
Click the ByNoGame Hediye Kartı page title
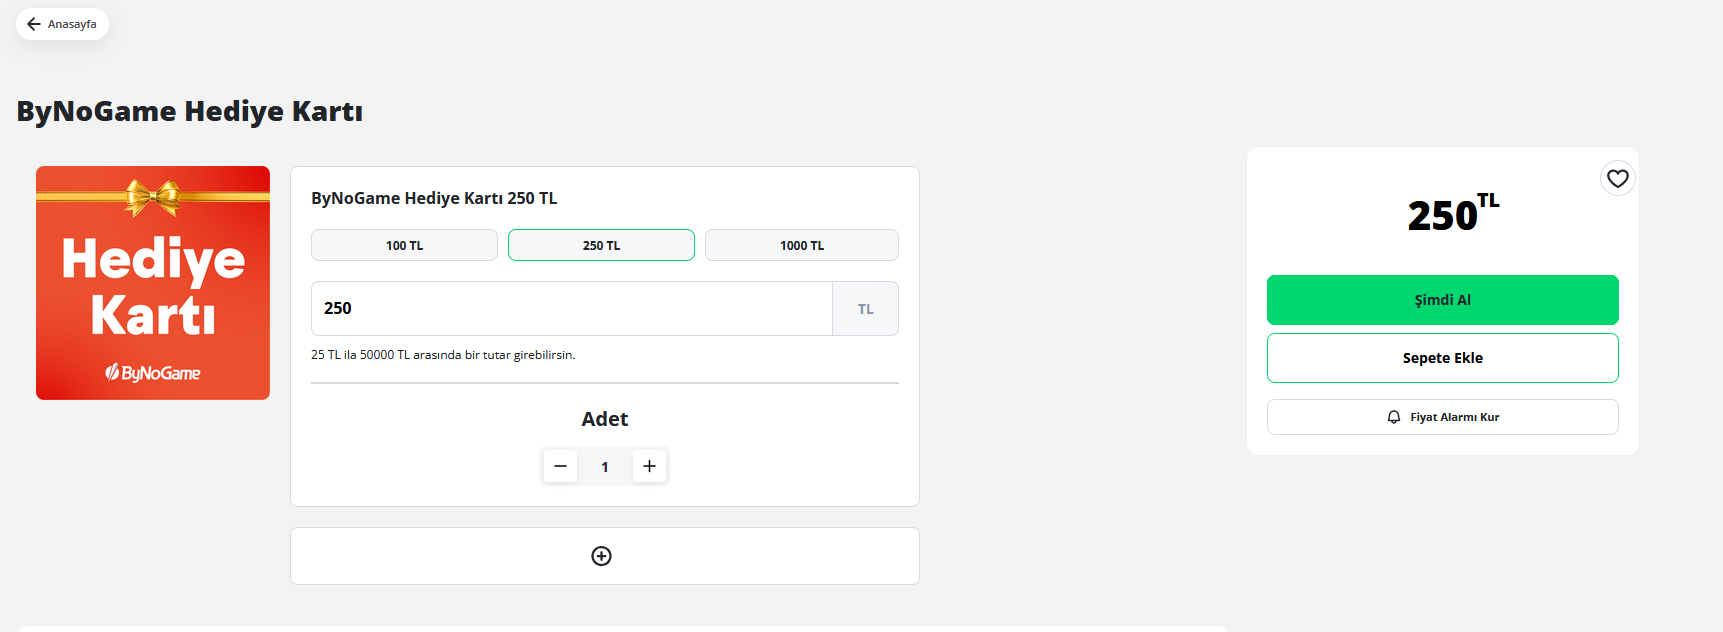190,111
